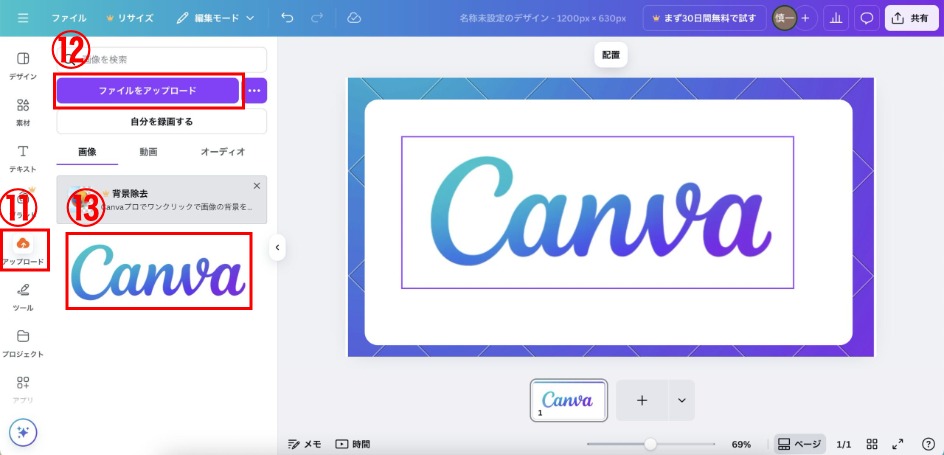The image size is (944, 455).
Task: Add a collaborator with plus icon
Action: pyautogui.click(x=805, y=18)
